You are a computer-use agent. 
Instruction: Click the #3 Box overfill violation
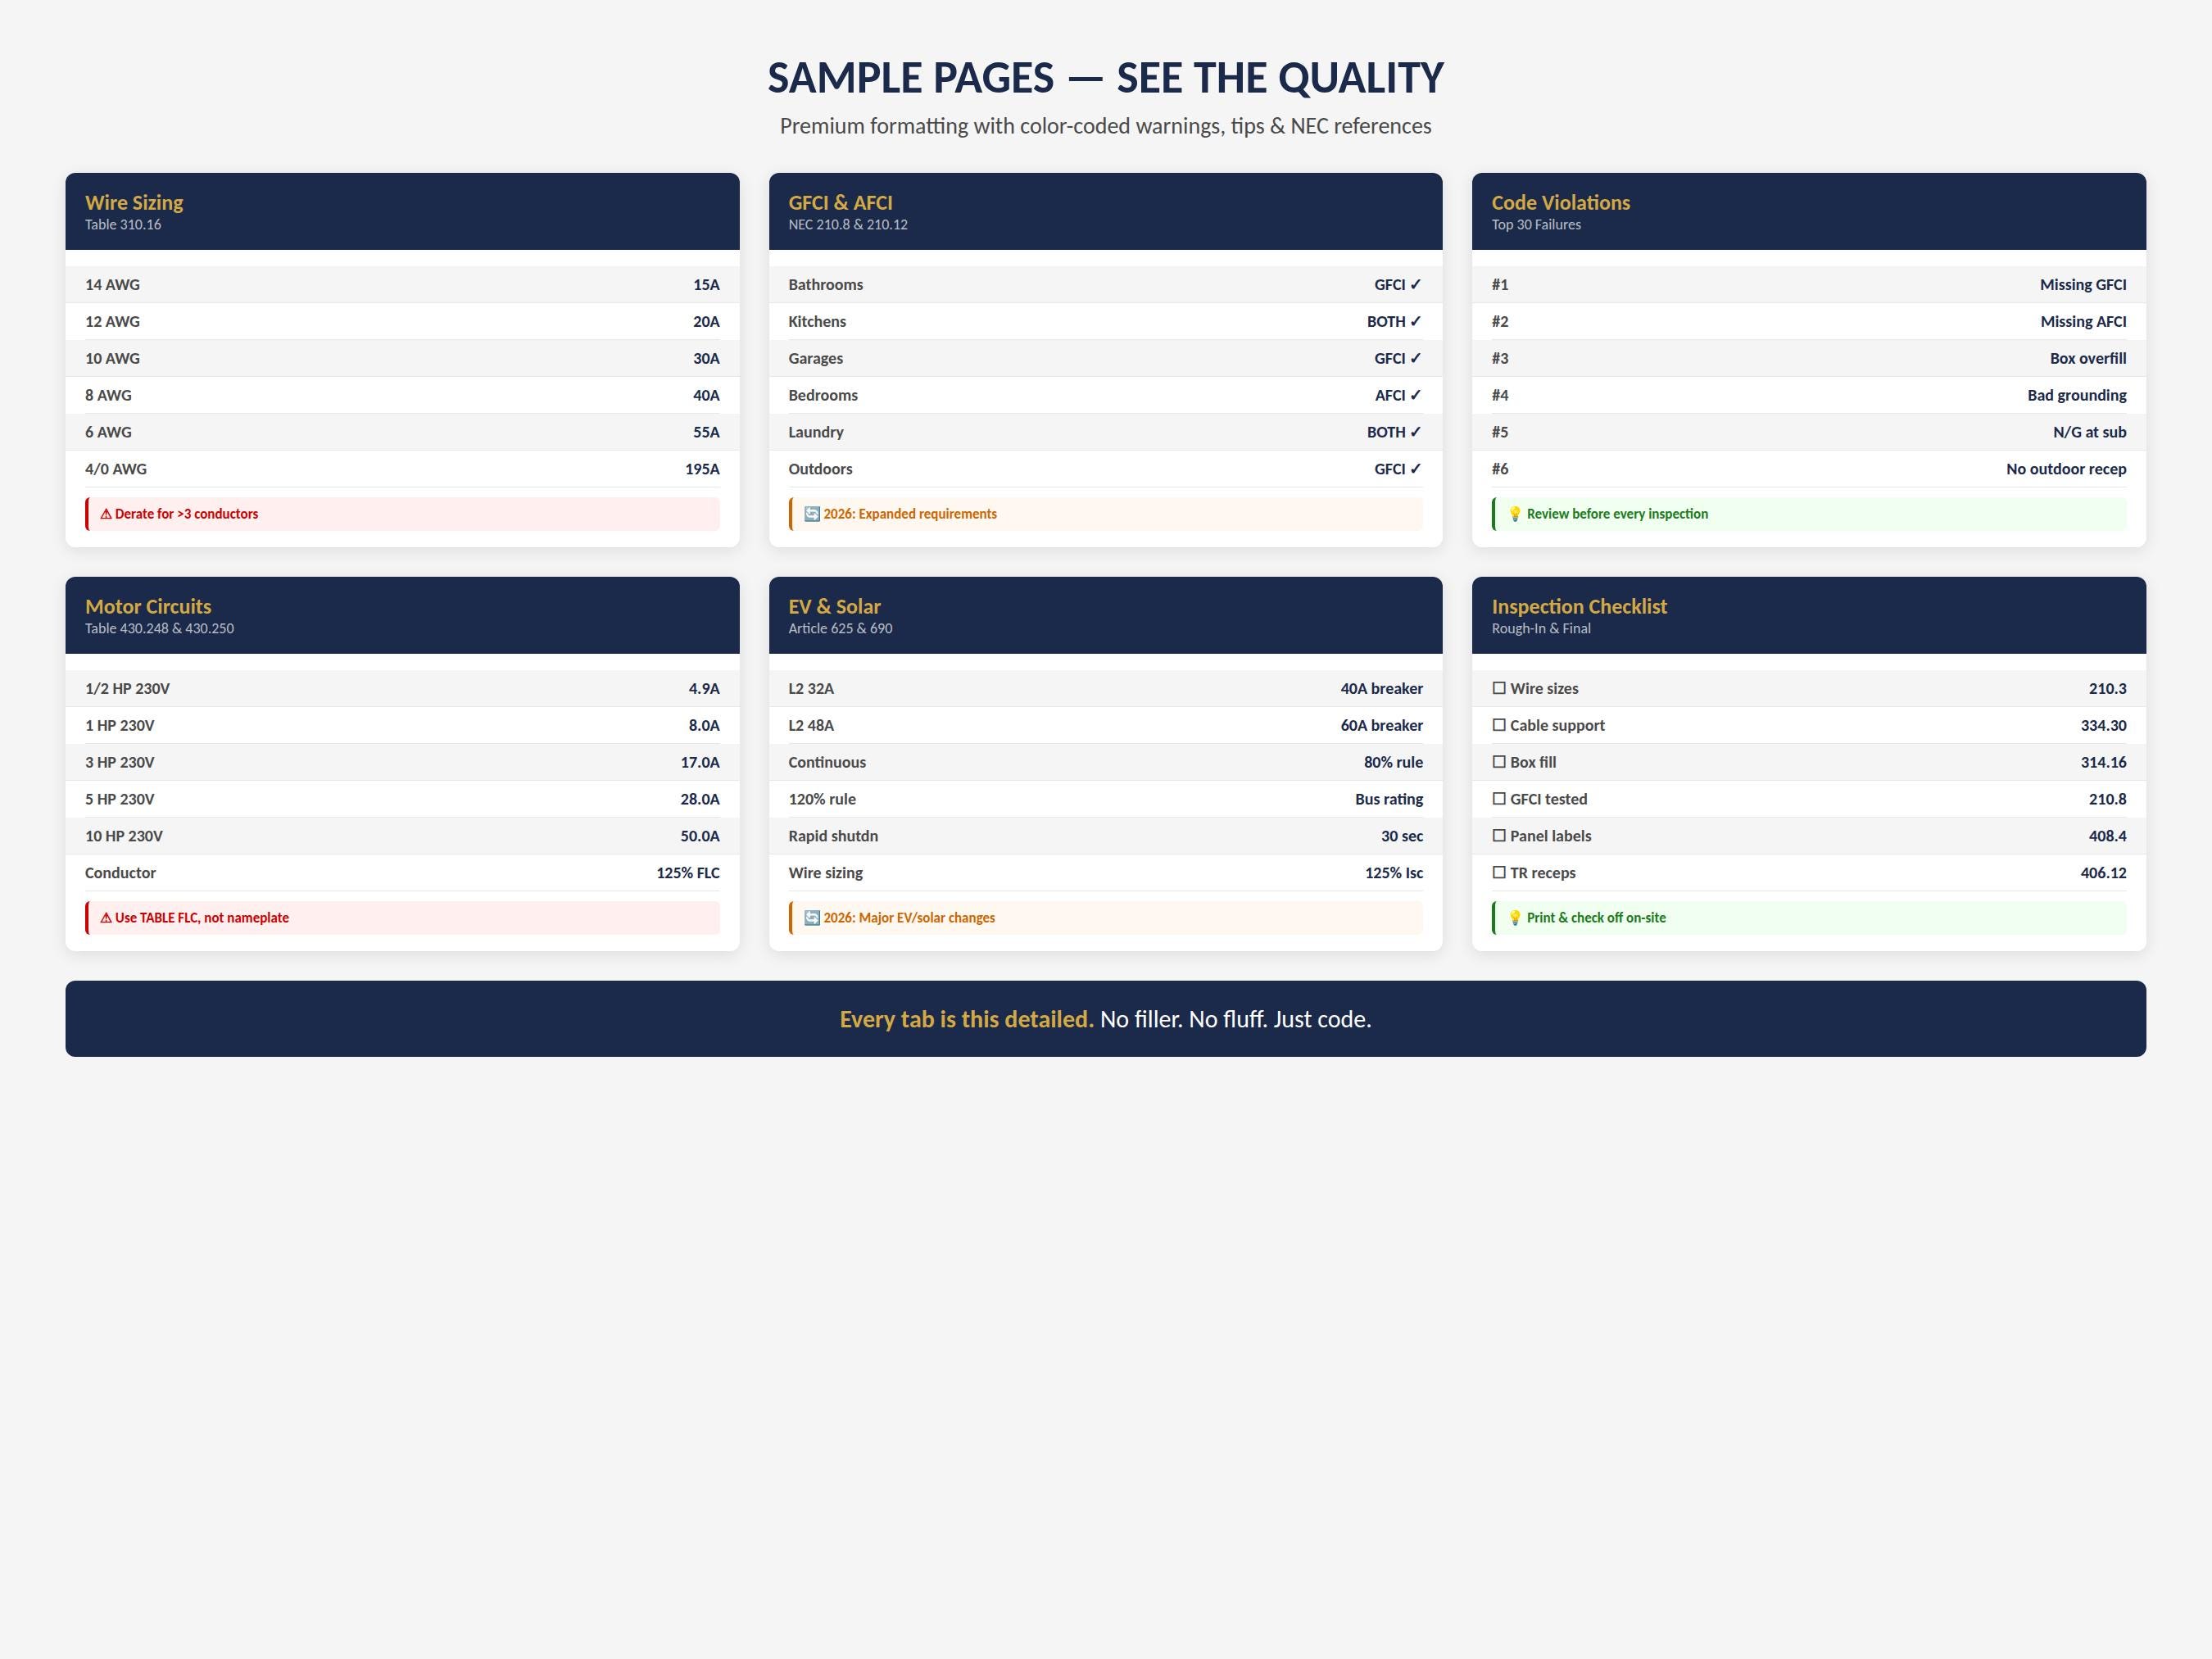[x=1809, y=359]
